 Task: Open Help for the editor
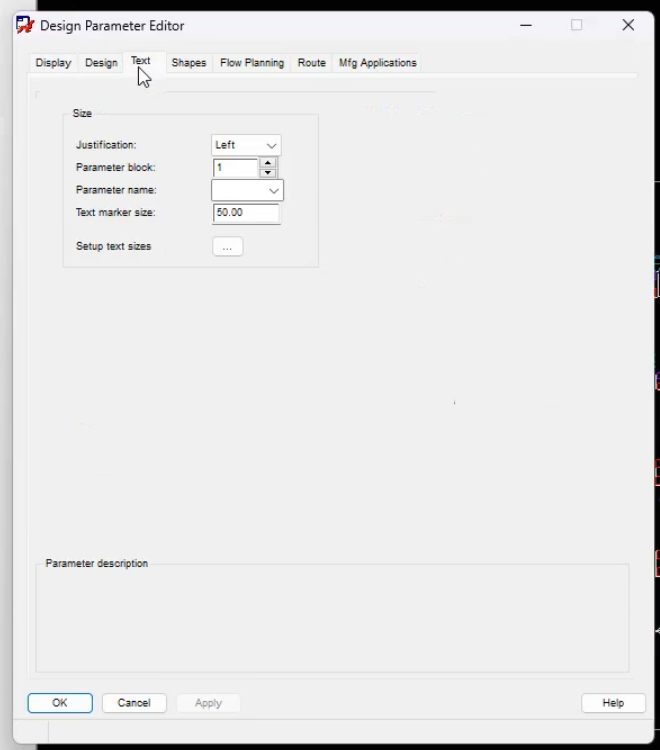613,703
